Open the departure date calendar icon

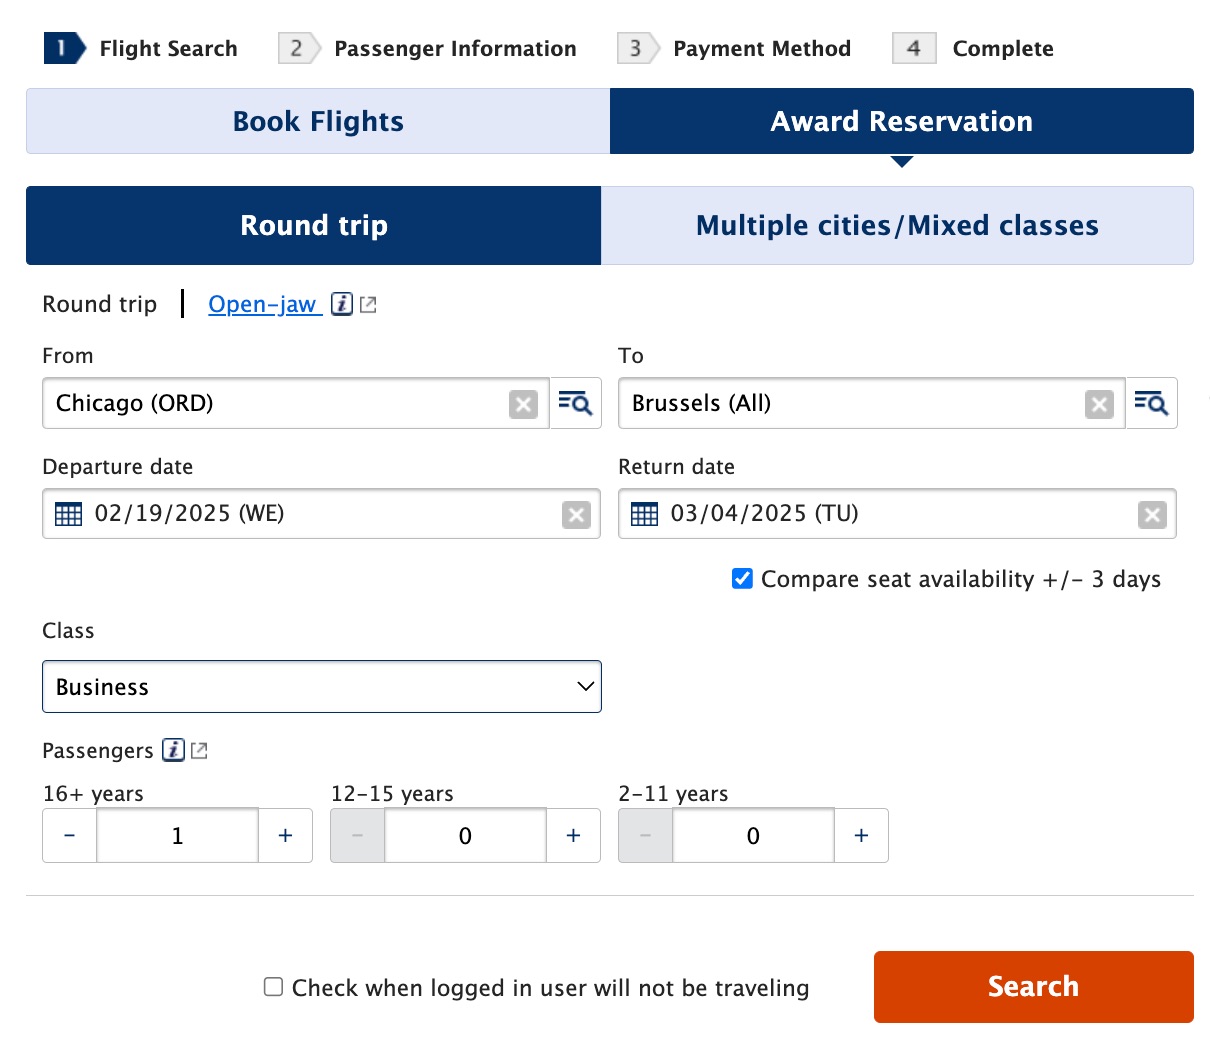(68, 514)
